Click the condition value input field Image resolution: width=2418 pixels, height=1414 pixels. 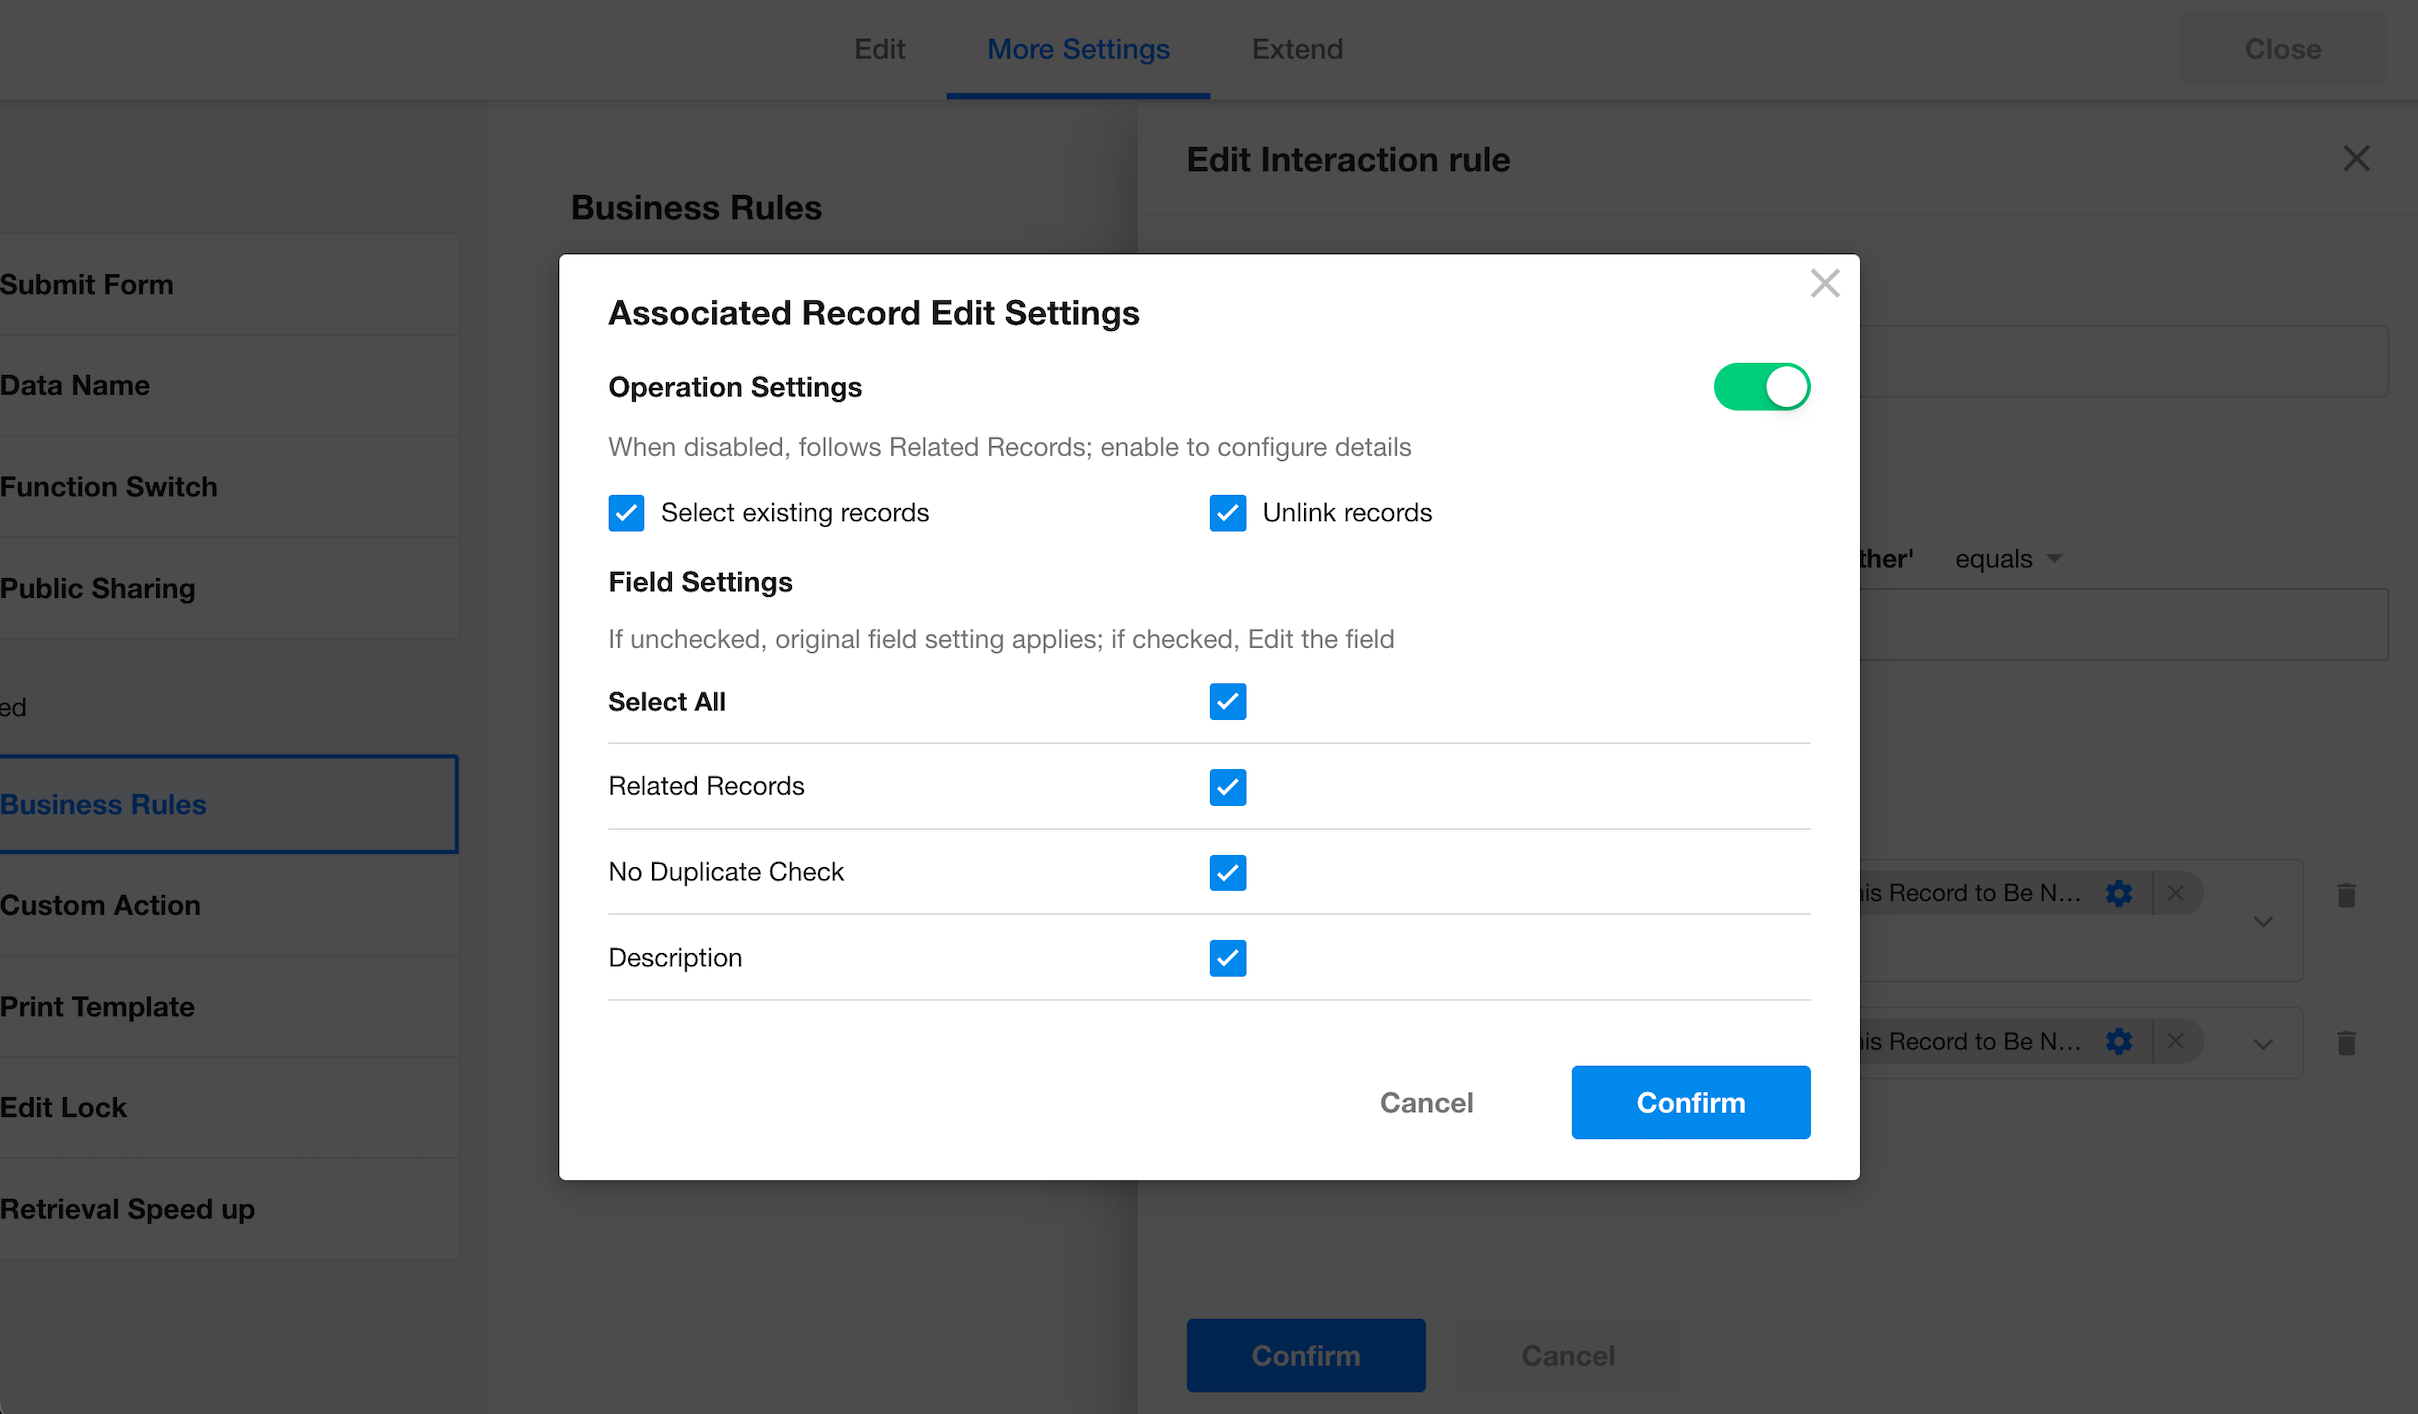pyautogui.click(x=2123, y=624)
